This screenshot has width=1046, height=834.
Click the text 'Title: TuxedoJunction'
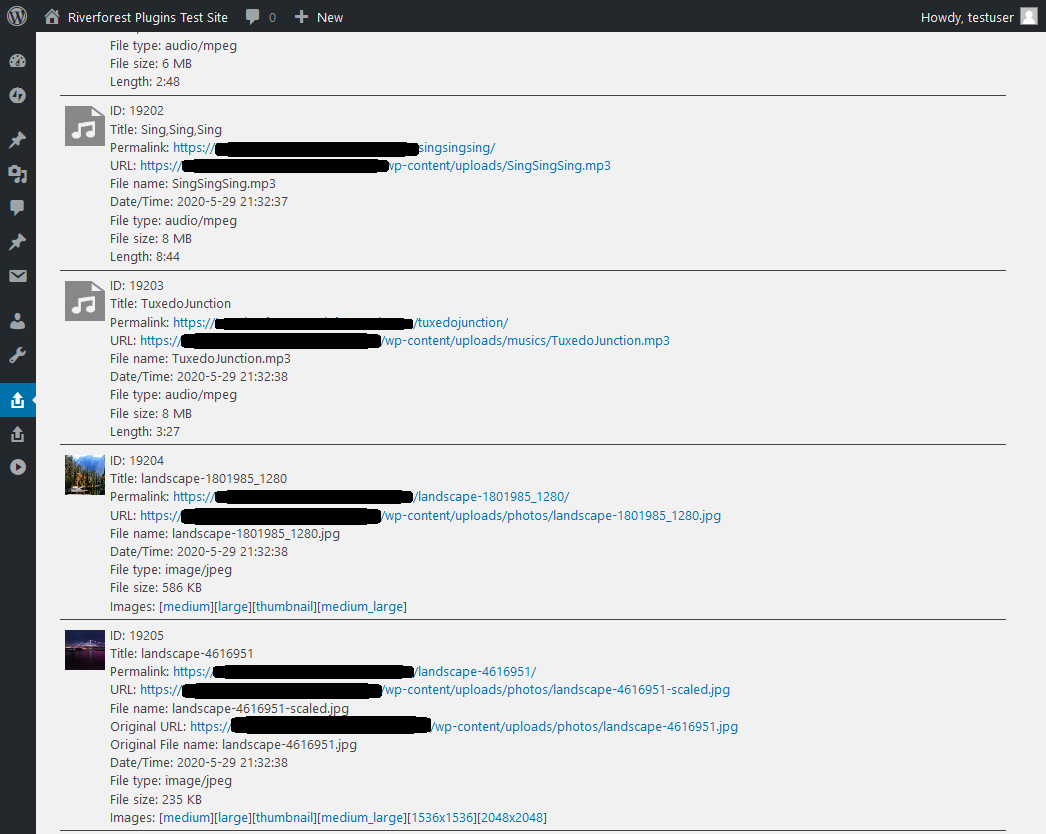coord(171,304)
